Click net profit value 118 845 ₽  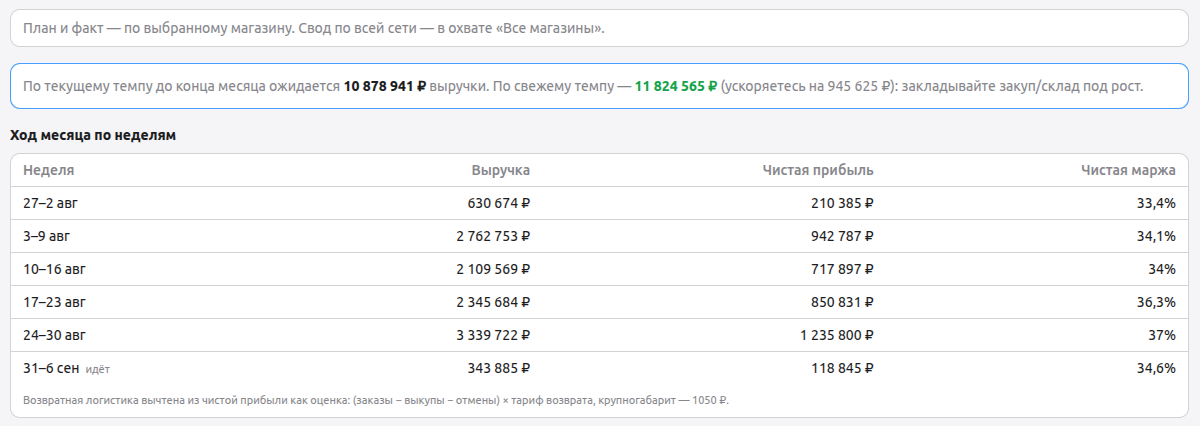[843, 368]
